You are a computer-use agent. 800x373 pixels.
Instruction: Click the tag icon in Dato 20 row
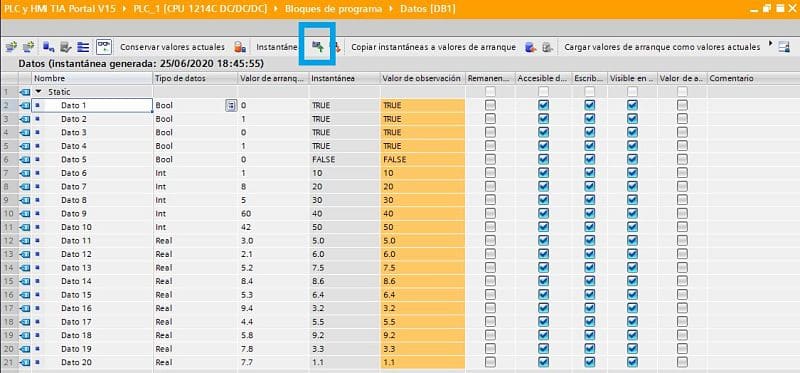(x=25, y=362)
